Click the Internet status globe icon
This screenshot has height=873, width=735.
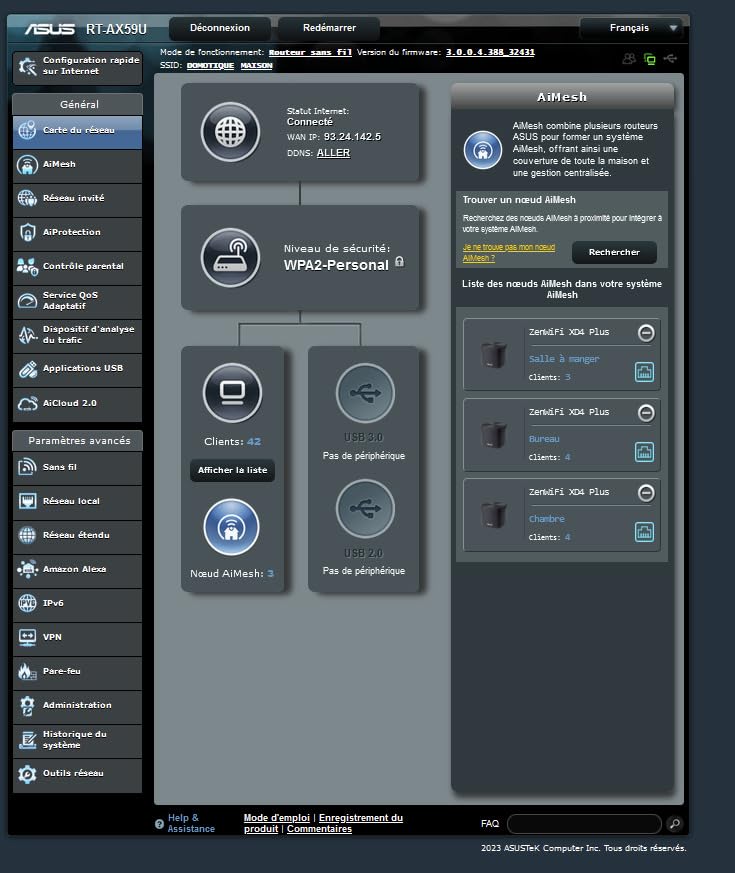pyautogui.click(x=230, y=132)
